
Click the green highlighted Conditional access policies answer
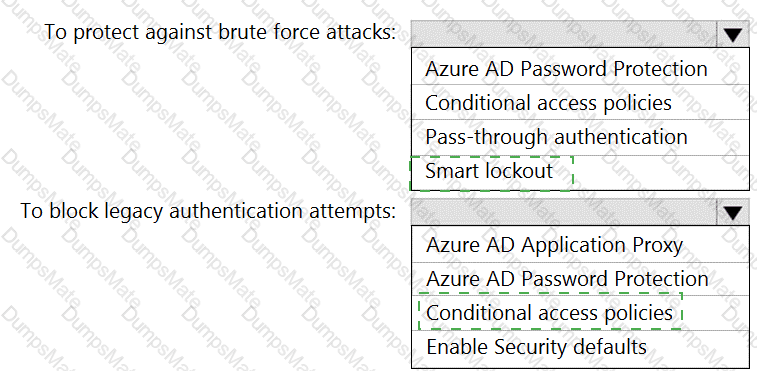pyautogui.click(x=550, y=312)
